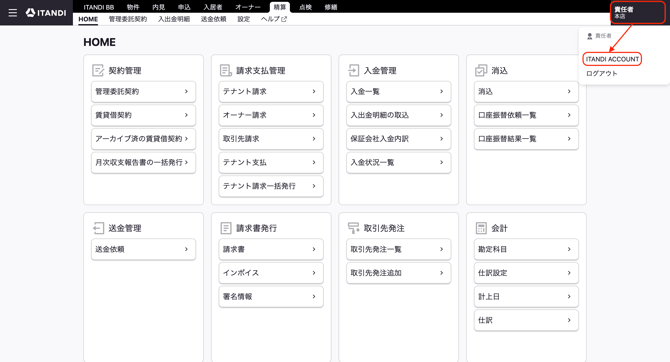Image resolution: width=670 pixels, height=362 pixels.
Task: Switch to the 点検 tab
Action: click(x=305, y=7)
